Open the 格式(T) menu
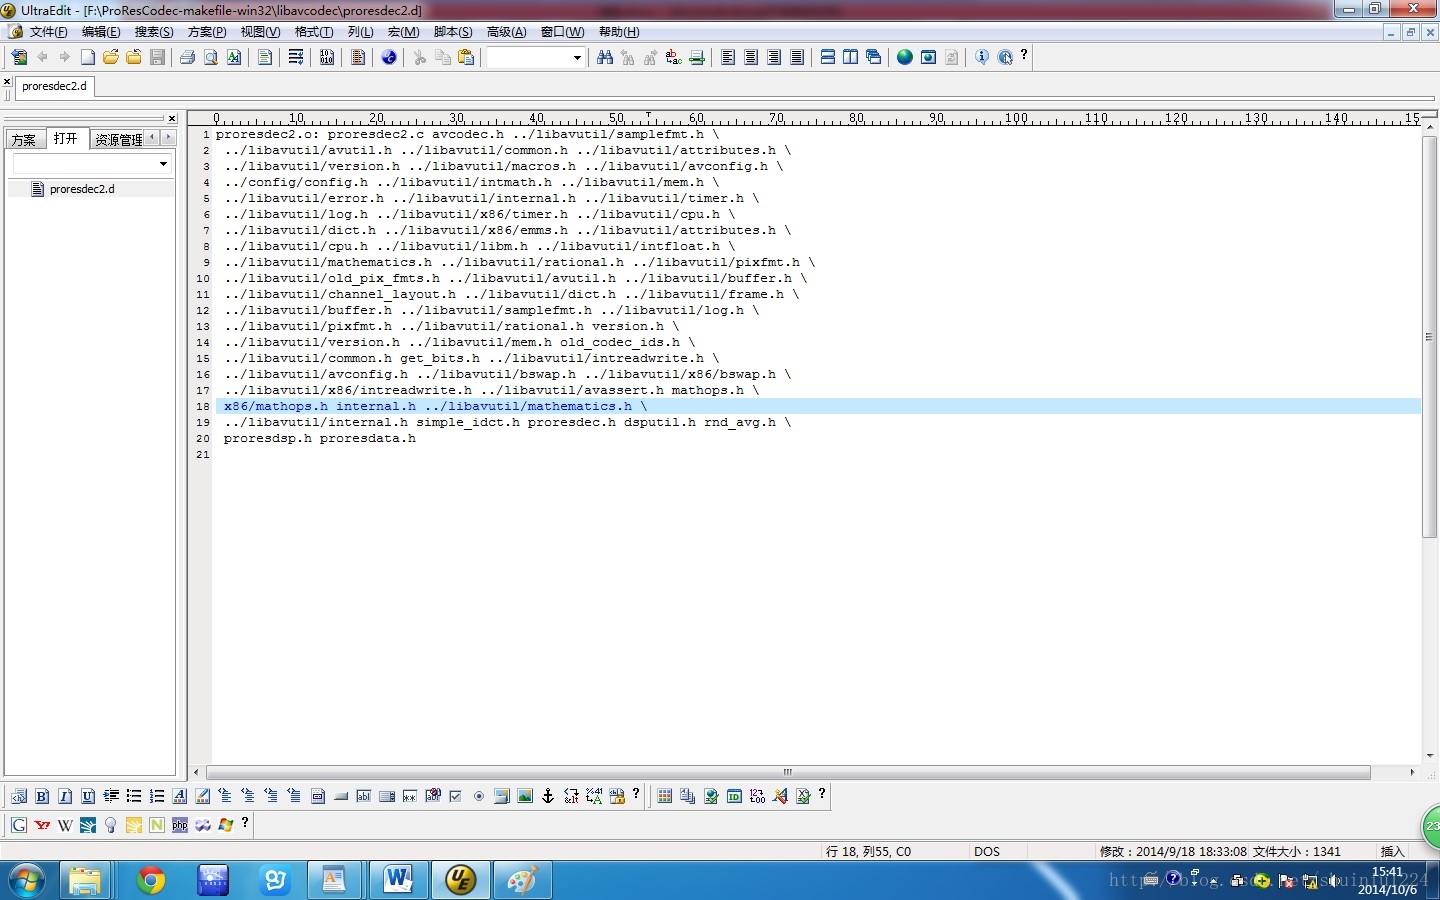This screenshot has height=900, width=1440. [314, 32]
